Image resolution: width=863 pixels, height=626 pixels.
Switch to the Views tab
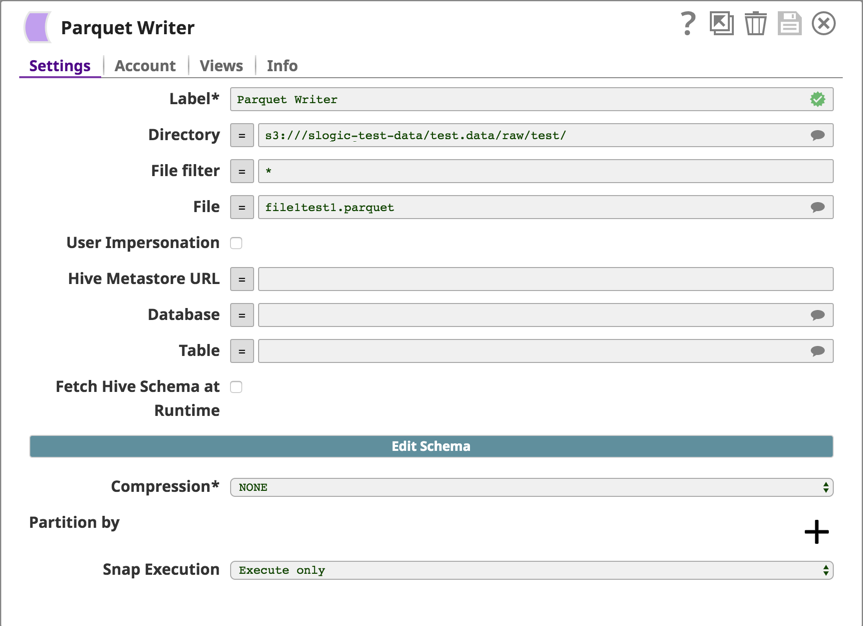click(x=221, y=66)
